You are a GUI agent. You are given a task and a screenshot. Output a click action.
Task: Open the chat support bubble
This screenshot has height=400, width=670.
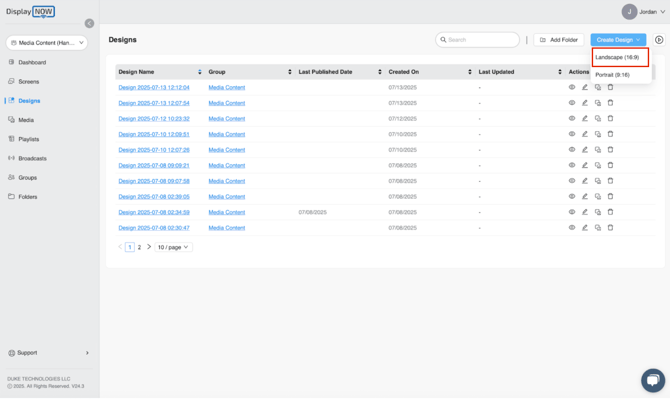click(x=652, y=380)
